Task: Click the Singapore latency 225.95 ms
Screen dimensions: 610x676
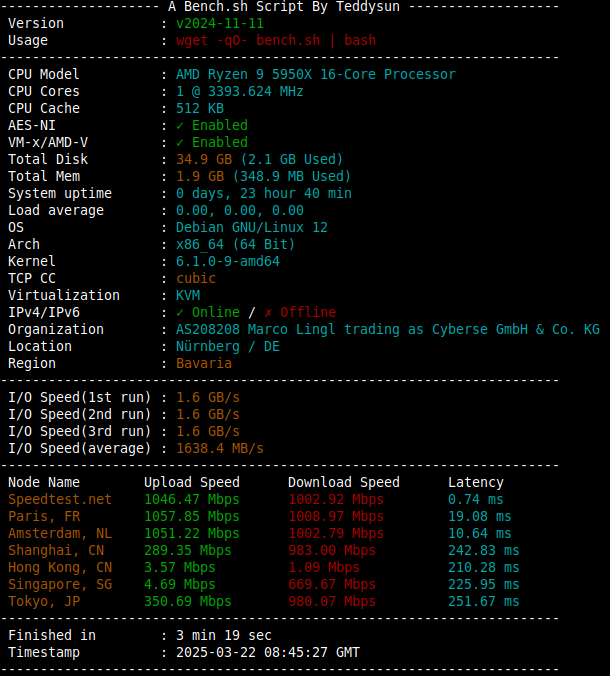Action: pyautogui.click(x=484, y=585)
